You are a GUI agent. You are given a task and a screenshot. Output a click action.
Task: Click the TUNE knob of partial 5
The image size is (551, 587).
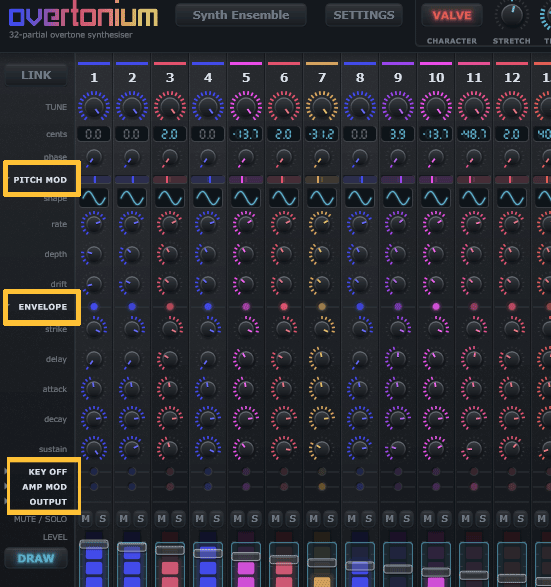click(x=246, y=107)
